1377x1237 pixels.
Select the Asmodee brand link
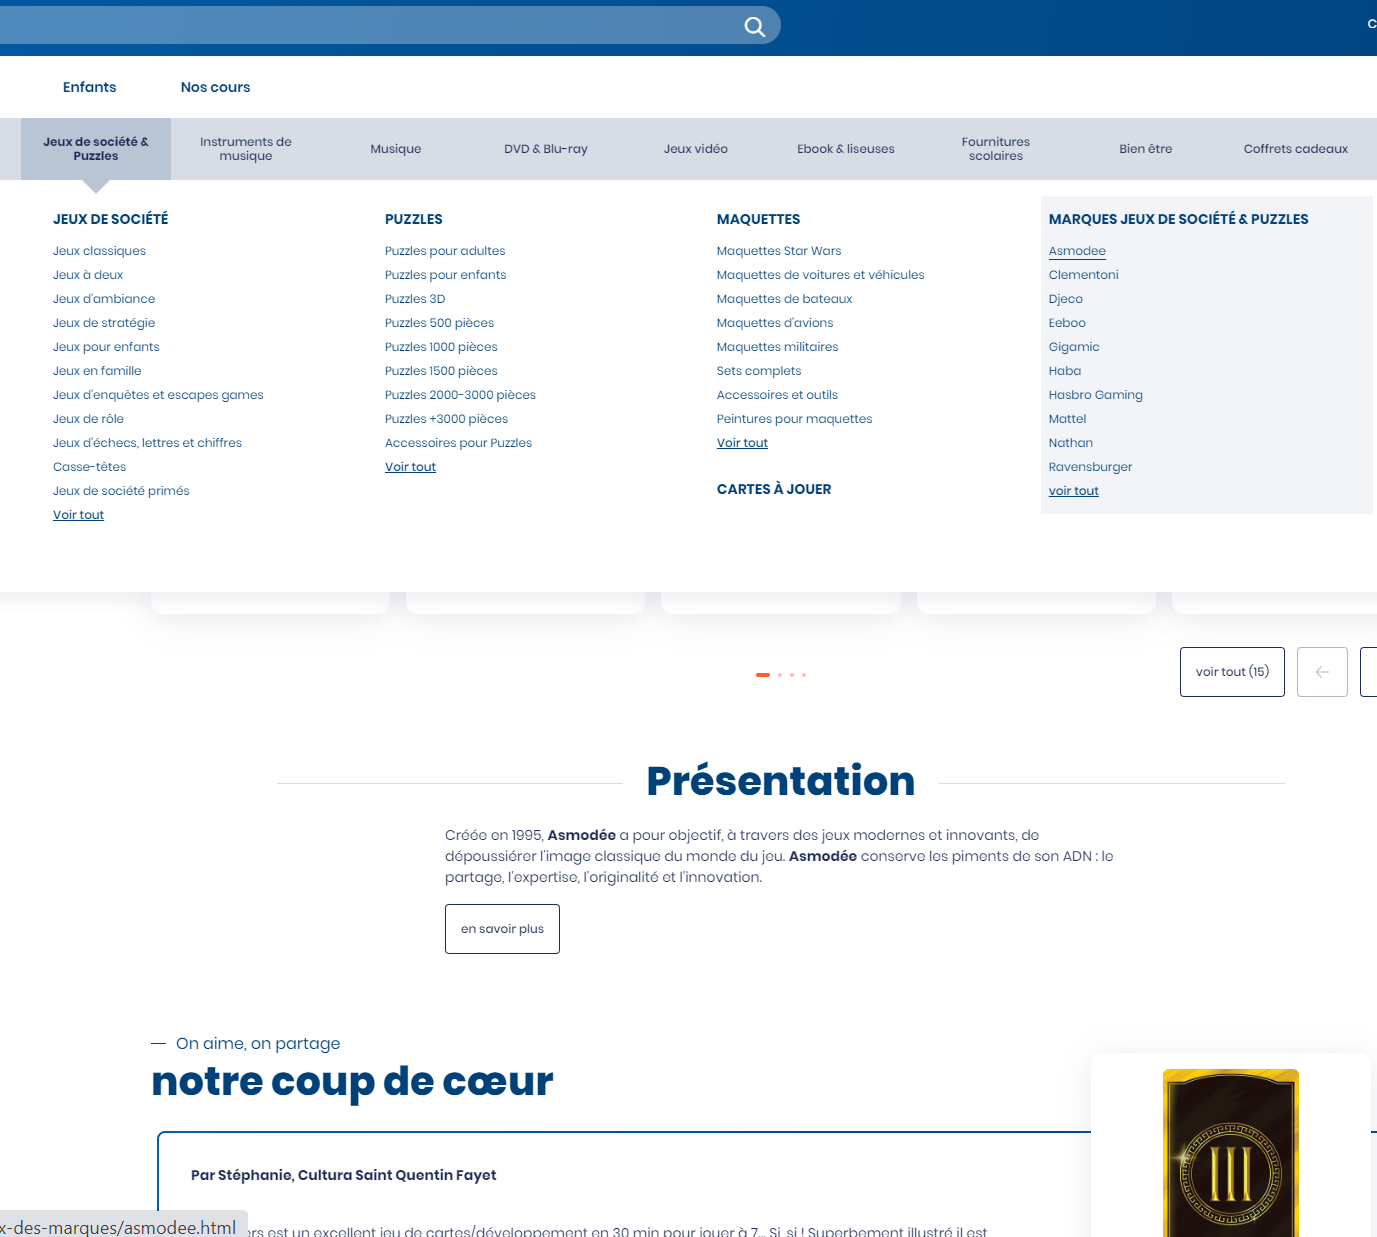pyautogui.click(x=1077, y=251)
